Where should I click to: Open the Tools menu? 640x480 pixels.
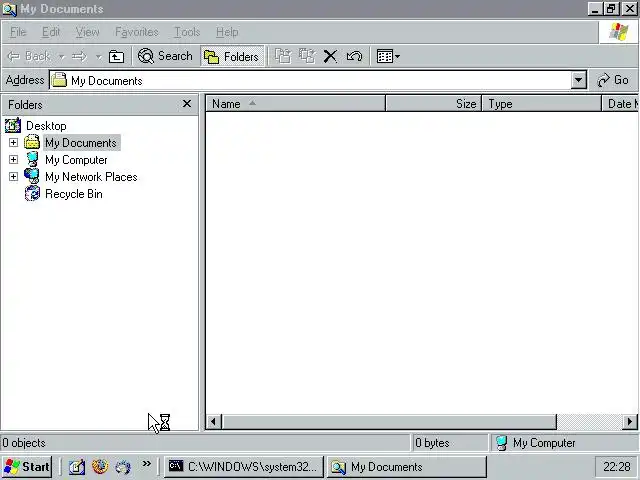coord(187,32)
